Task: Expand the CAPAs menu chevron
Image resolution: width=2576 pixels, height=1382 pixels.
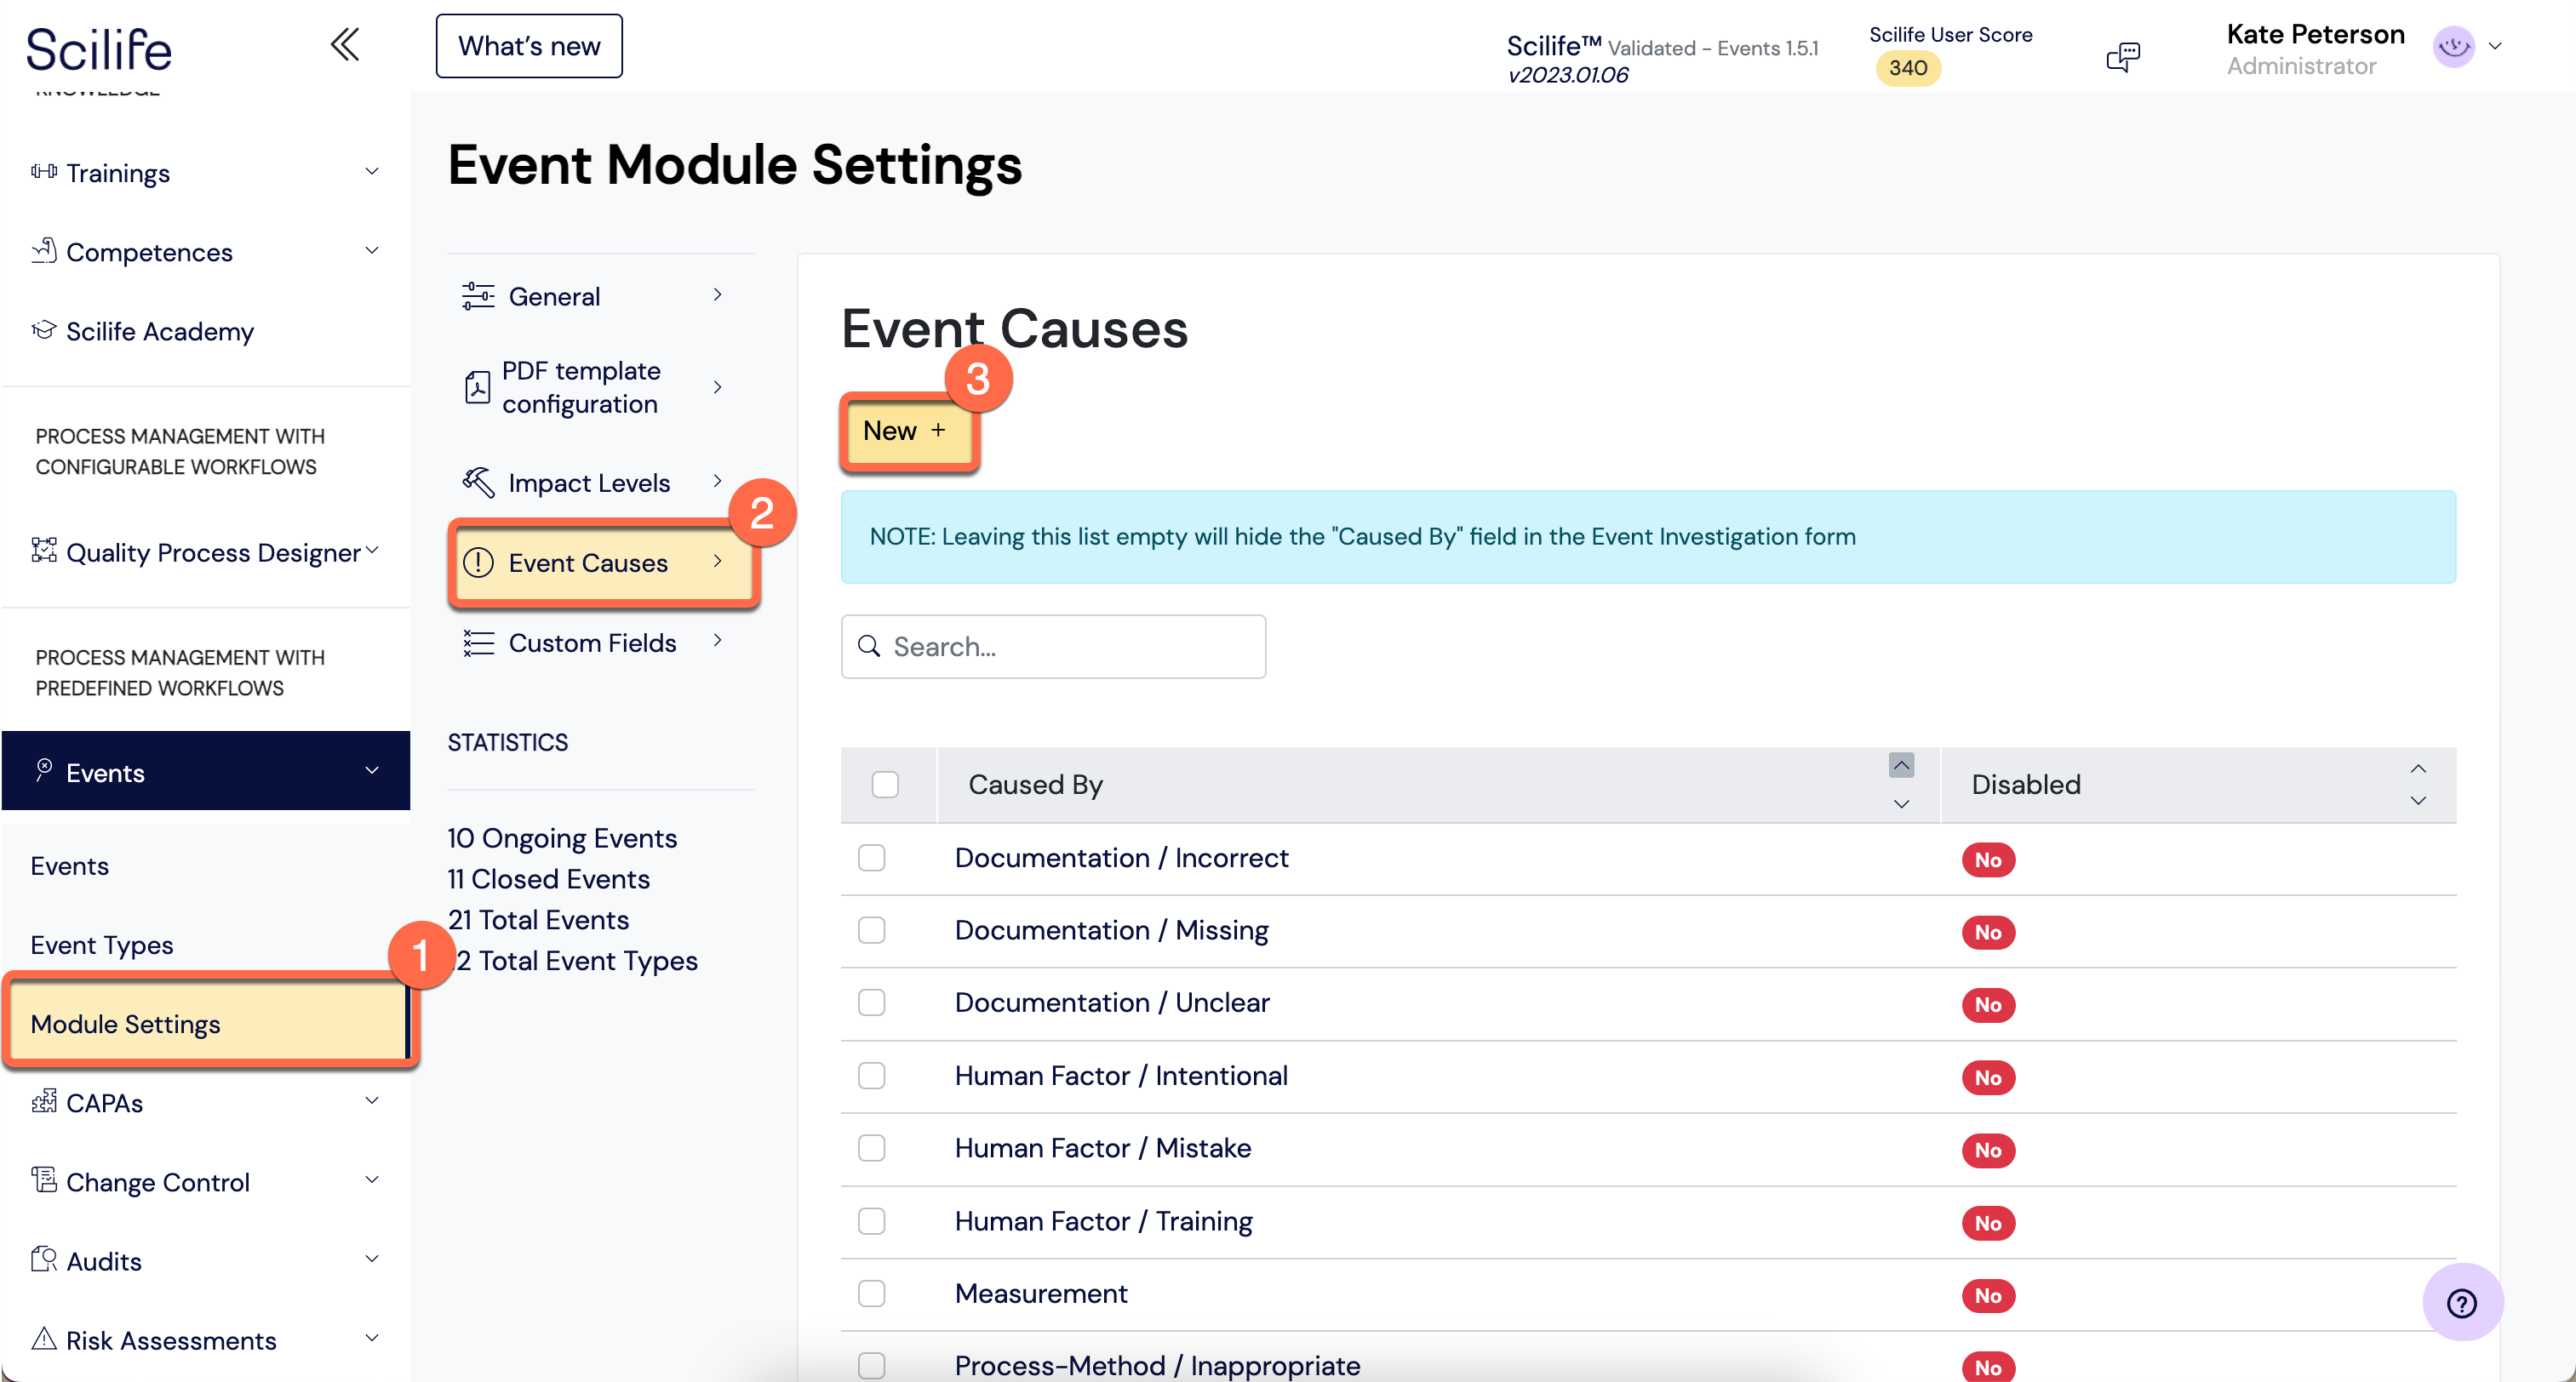Action: point(372,1100)
